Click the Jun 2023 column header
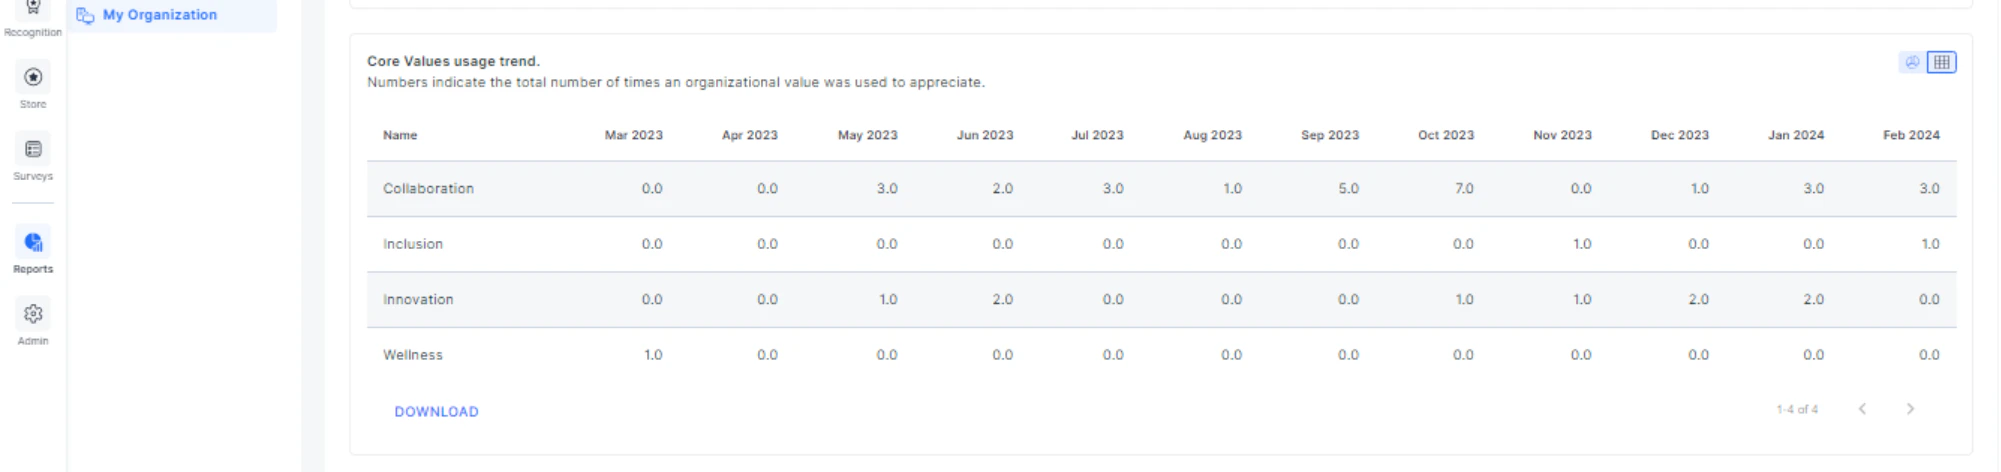Screen dimensions: 2001x472 [984, 135]
